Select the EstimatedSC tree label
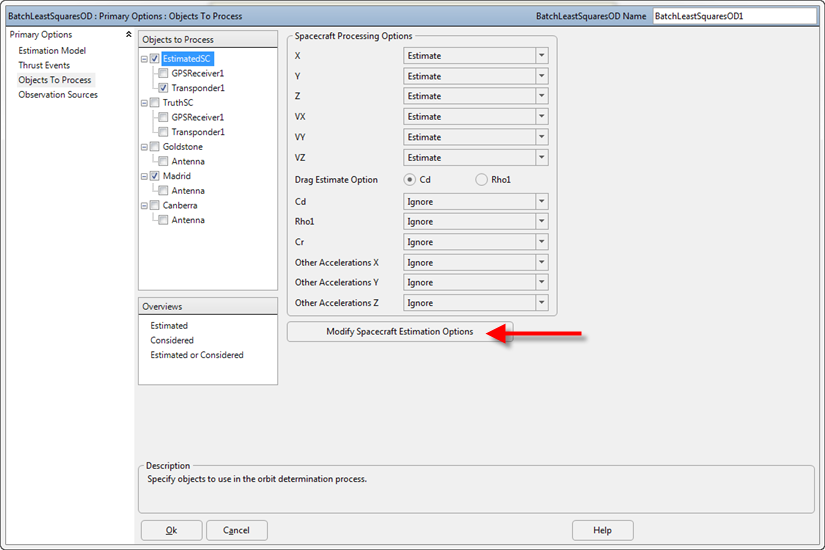The width and height of the screenshot is (825, 550). point(186,58)
